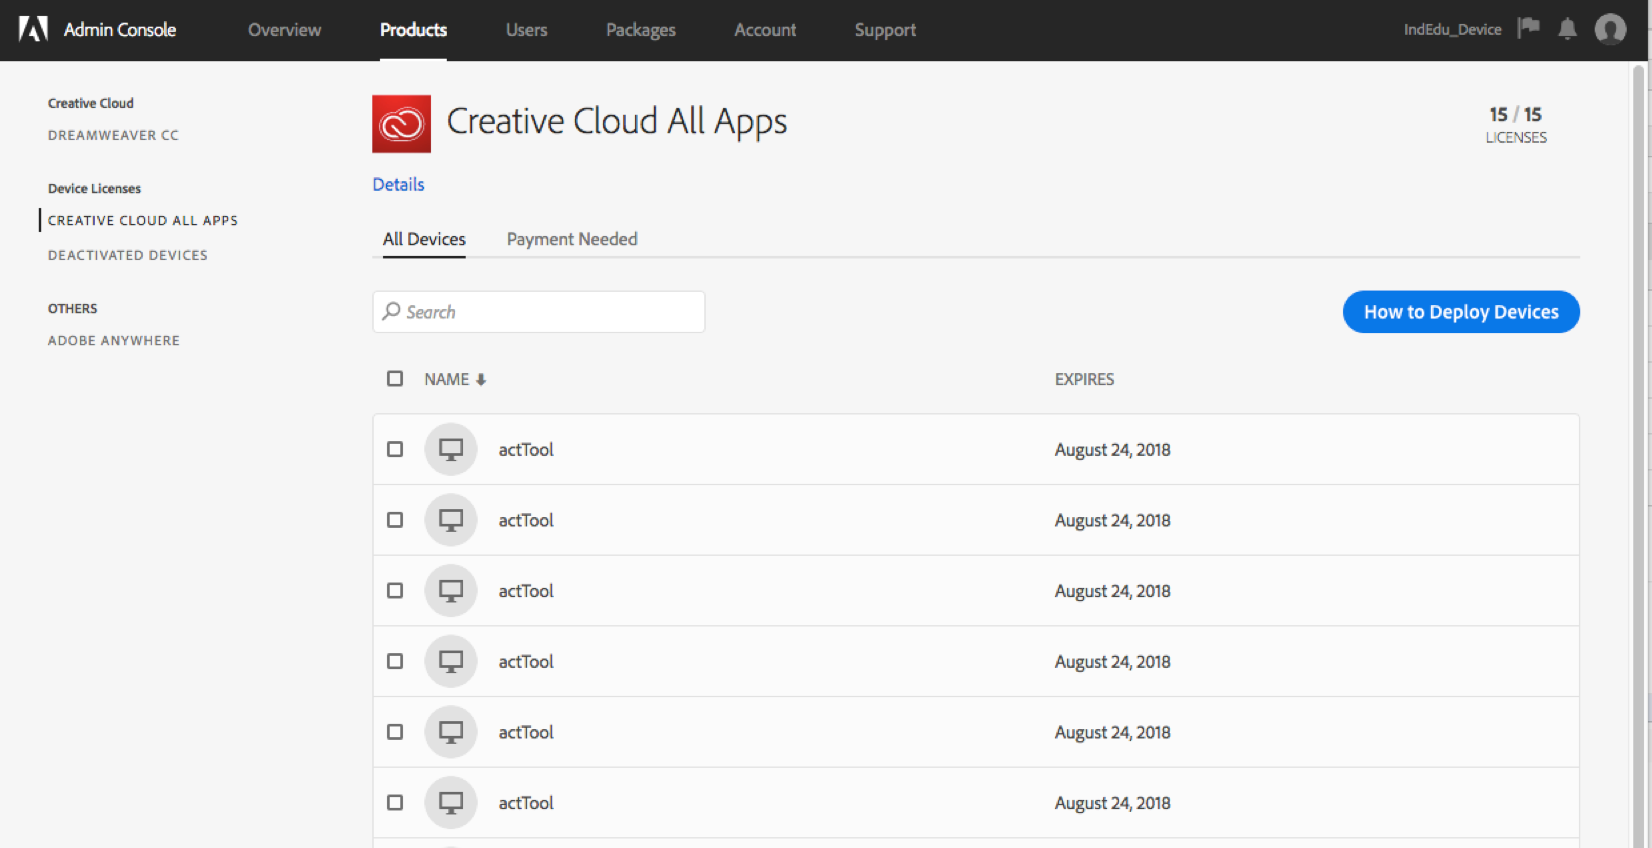Click How to Deploy Devices button
1652x848 pixels.
[x=1461, y=312]
